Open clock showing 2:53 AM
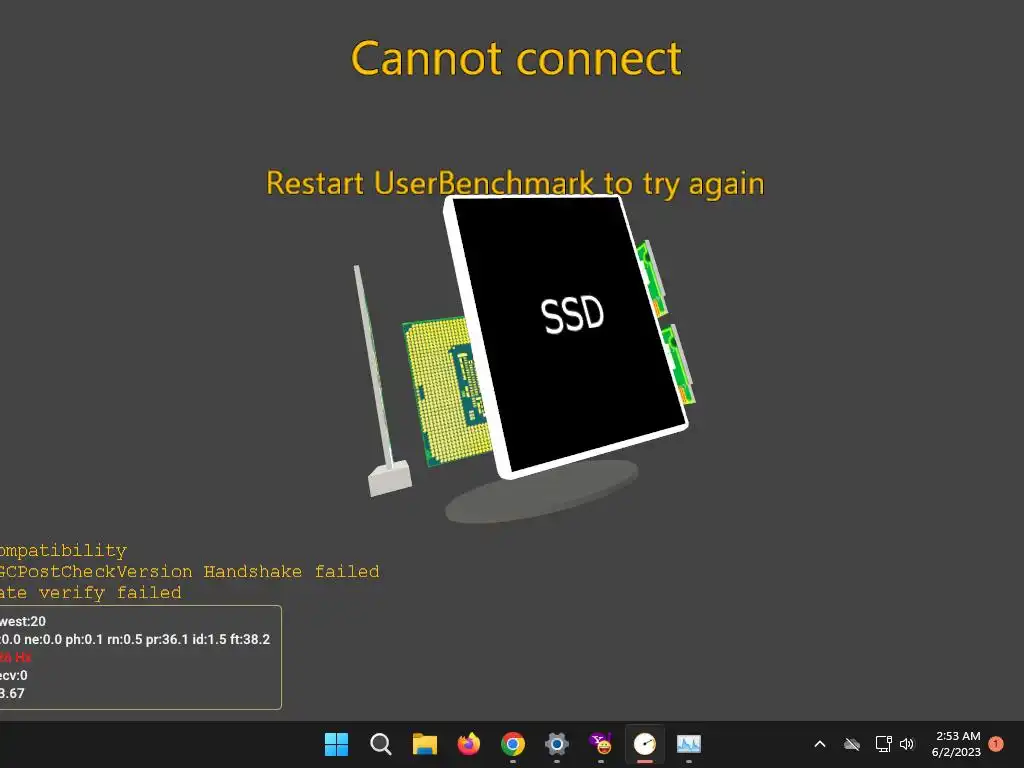 (956, 744)
